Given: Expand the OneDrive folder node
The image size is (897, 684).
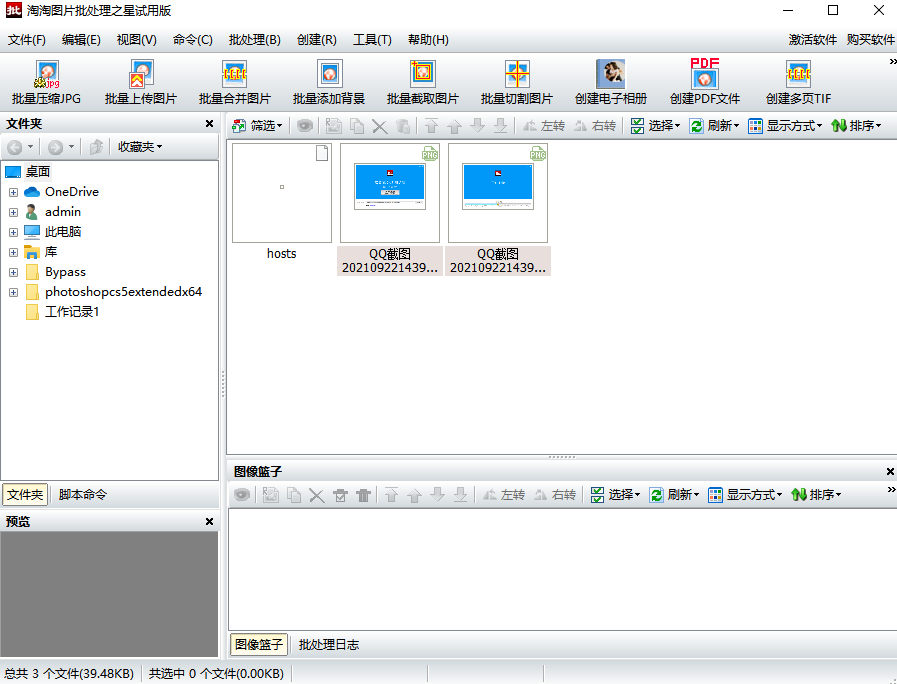Looking at the screenshot, I should [13, 191].
